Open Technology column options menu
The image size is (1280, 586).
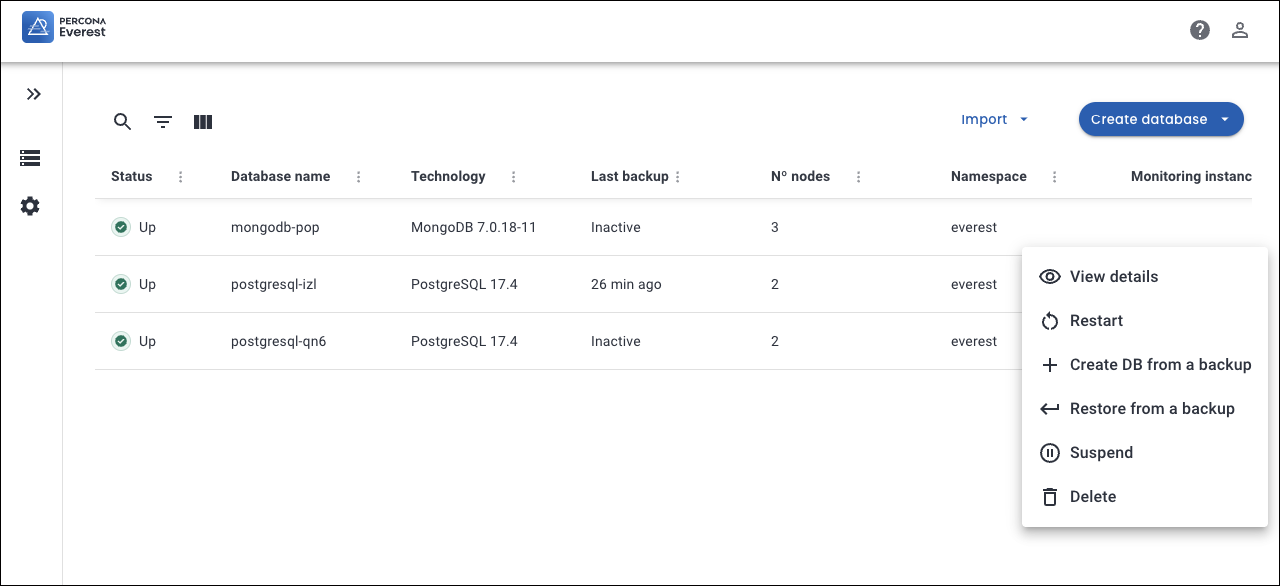pos(514,177)
